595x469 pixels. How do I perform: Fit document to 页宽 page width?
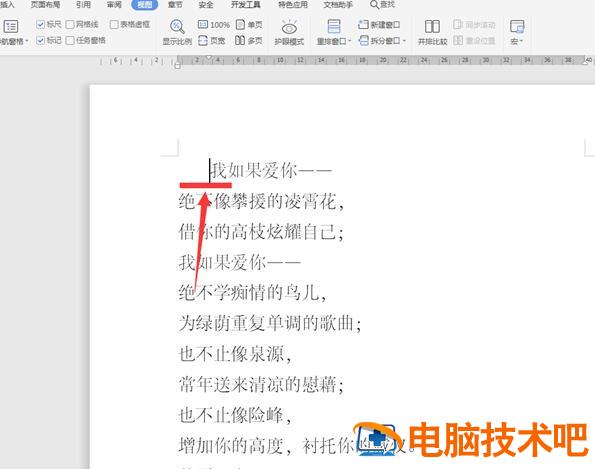(212, 41)
